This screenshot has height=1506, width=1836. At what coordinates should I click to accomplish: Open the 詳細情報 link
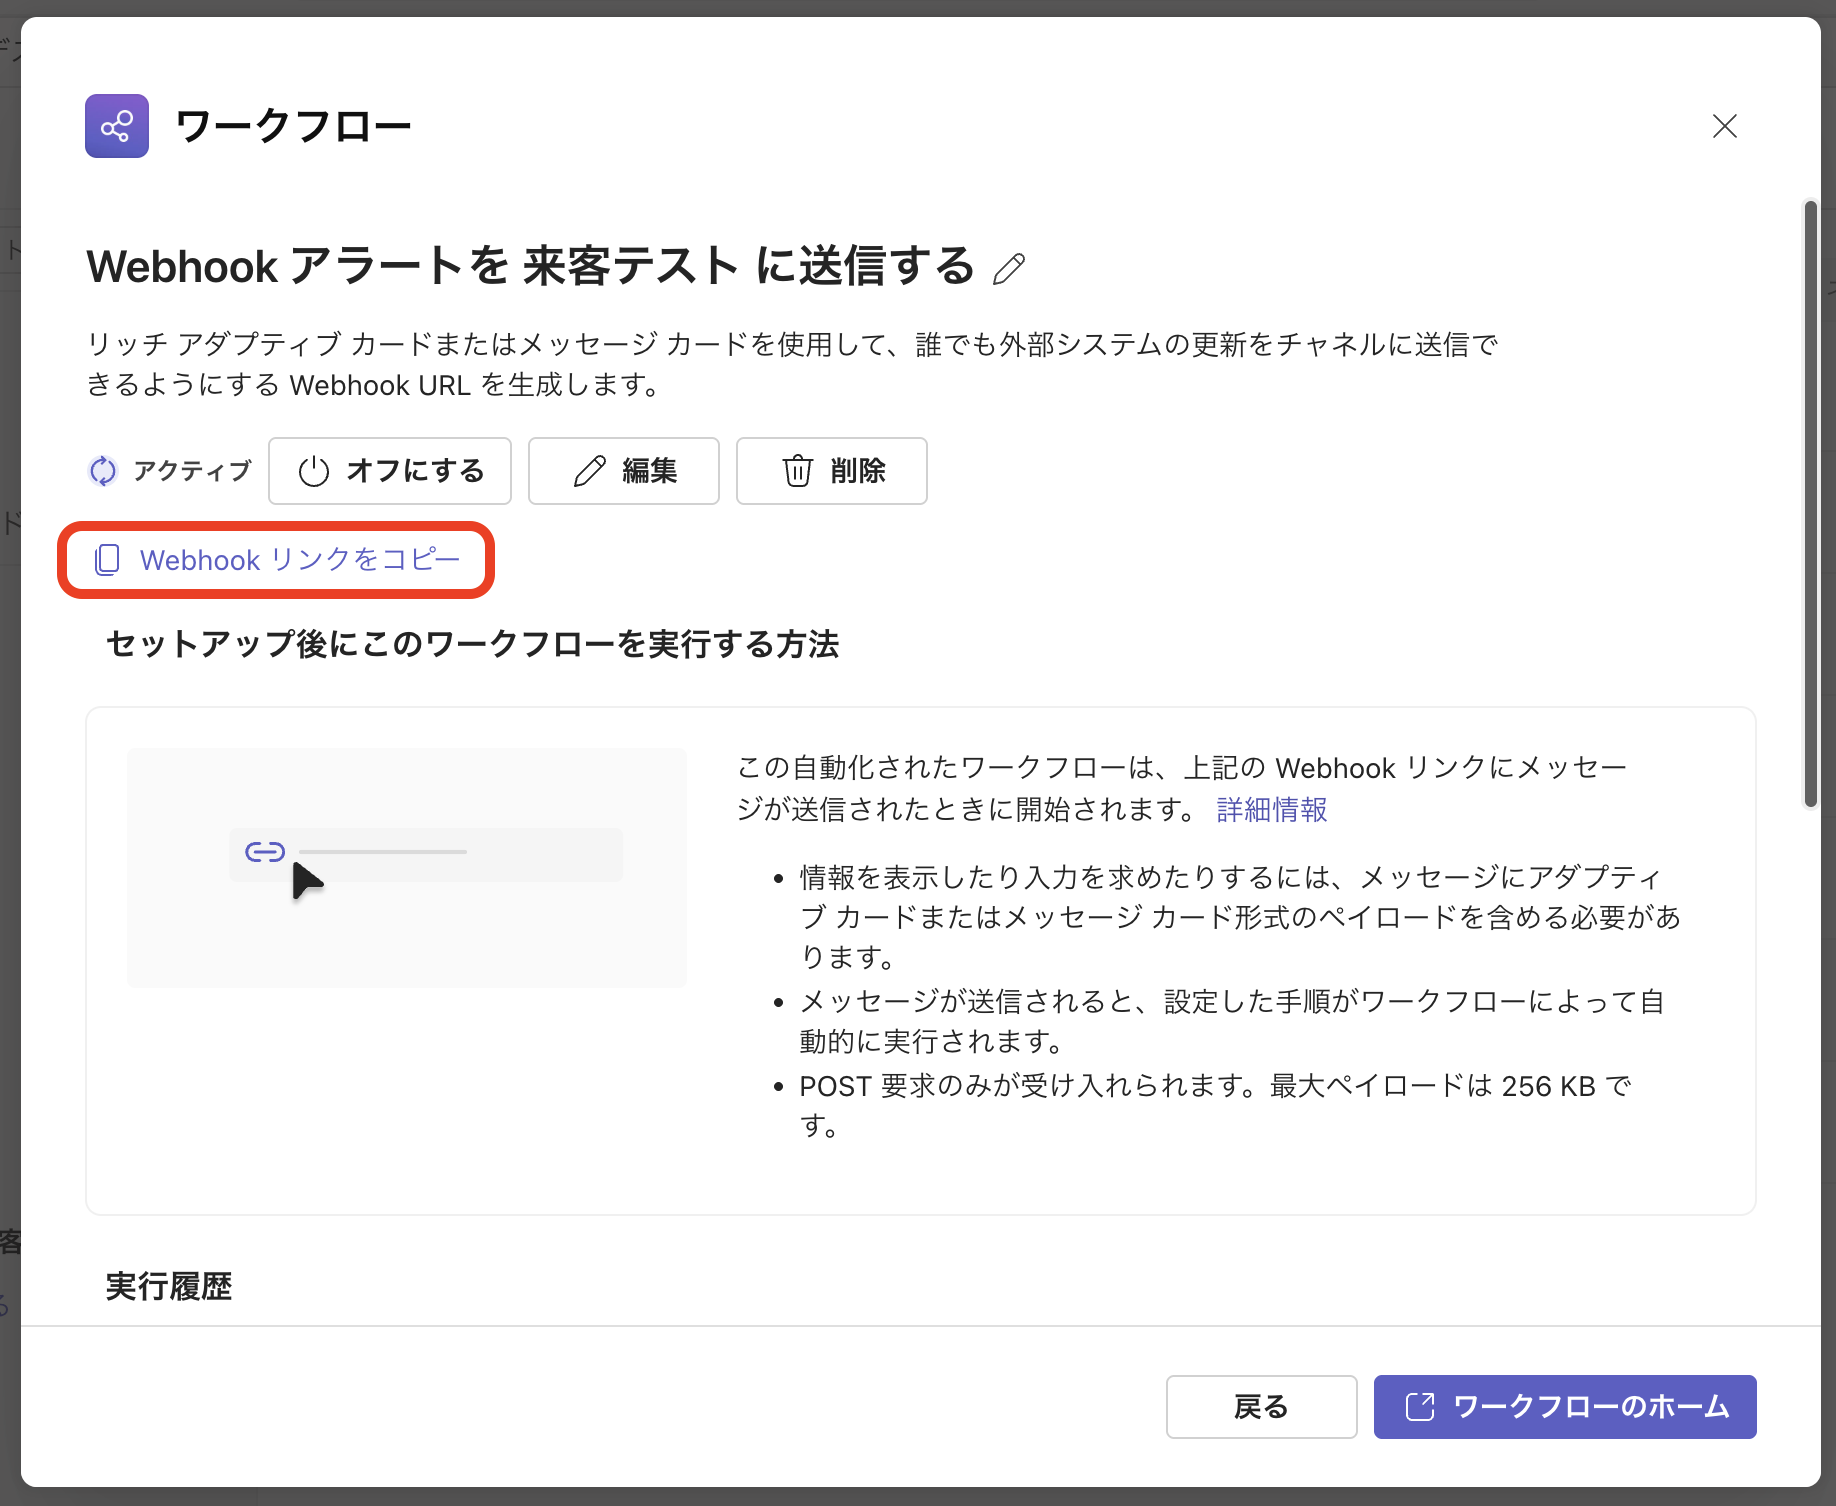coord(1271,810)
